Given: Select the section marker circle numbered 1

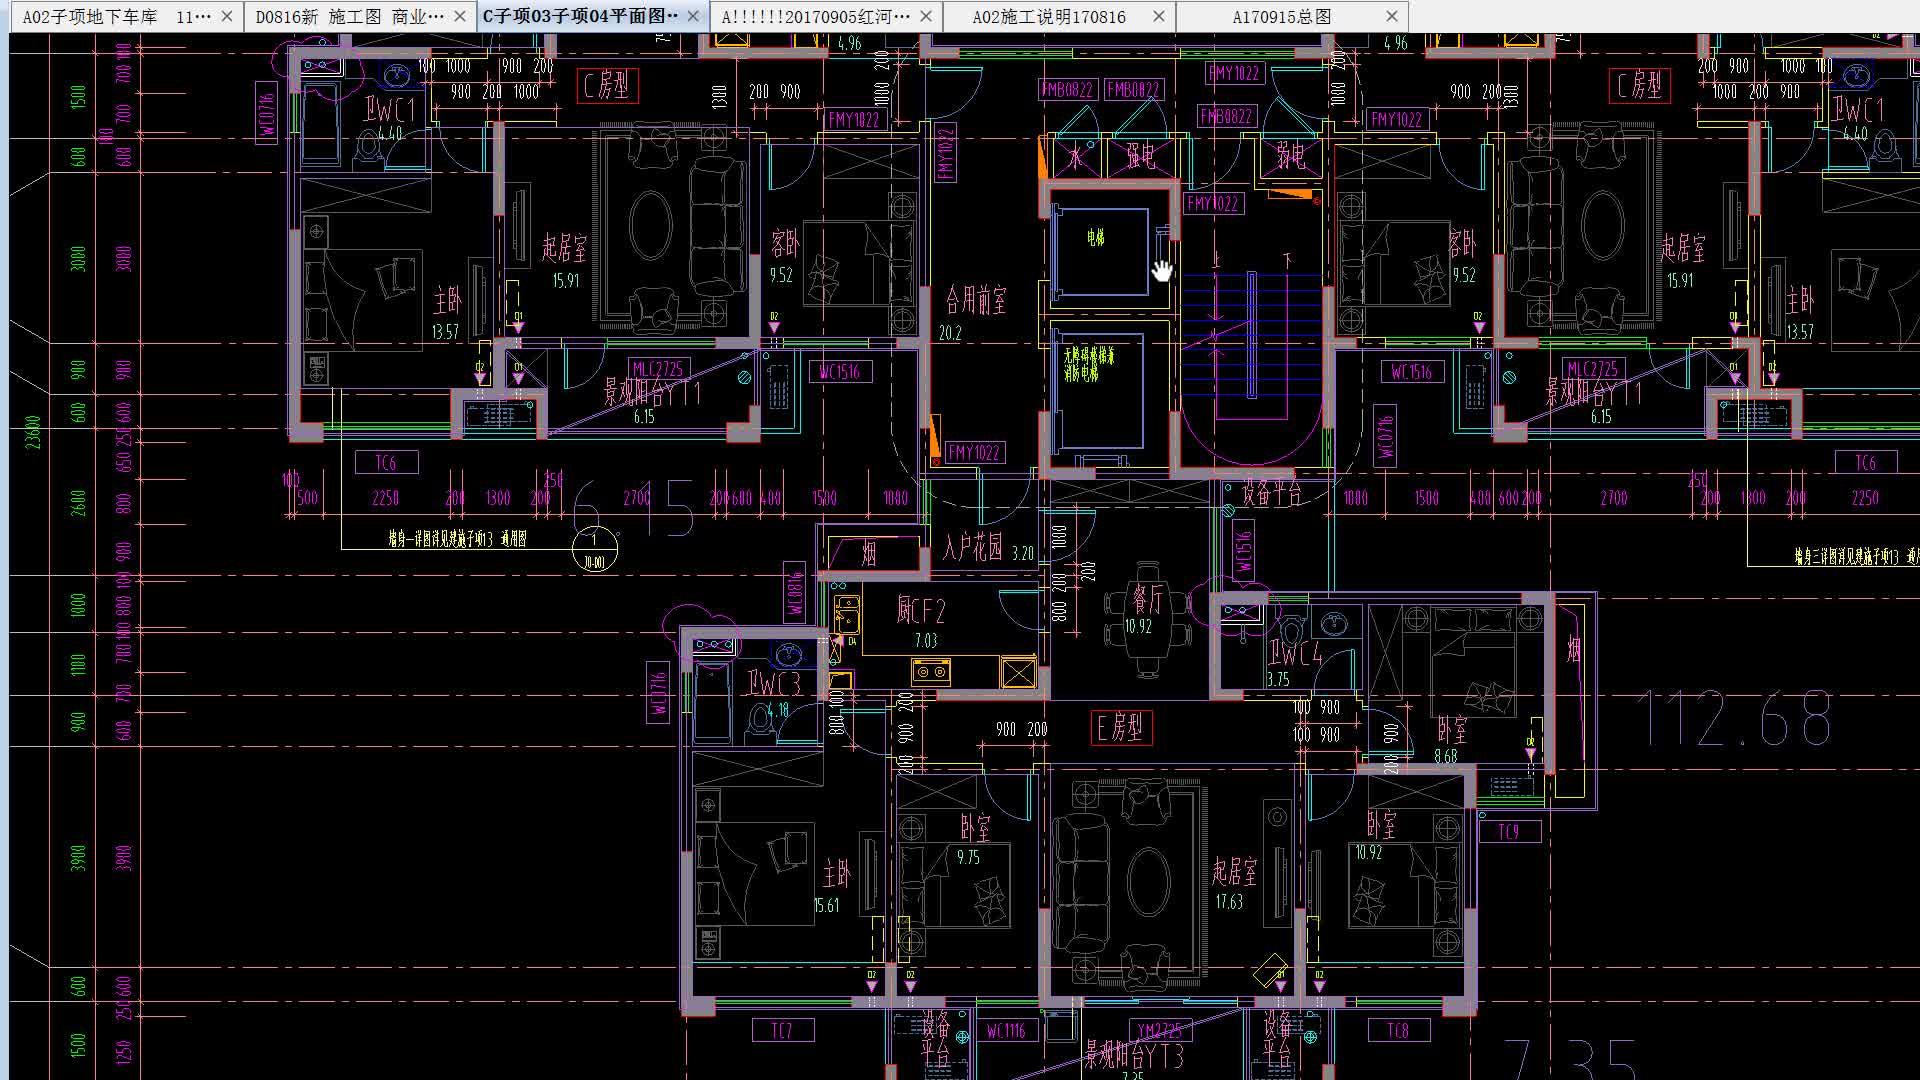Looking at the screenshot, I should click(593, 550).
